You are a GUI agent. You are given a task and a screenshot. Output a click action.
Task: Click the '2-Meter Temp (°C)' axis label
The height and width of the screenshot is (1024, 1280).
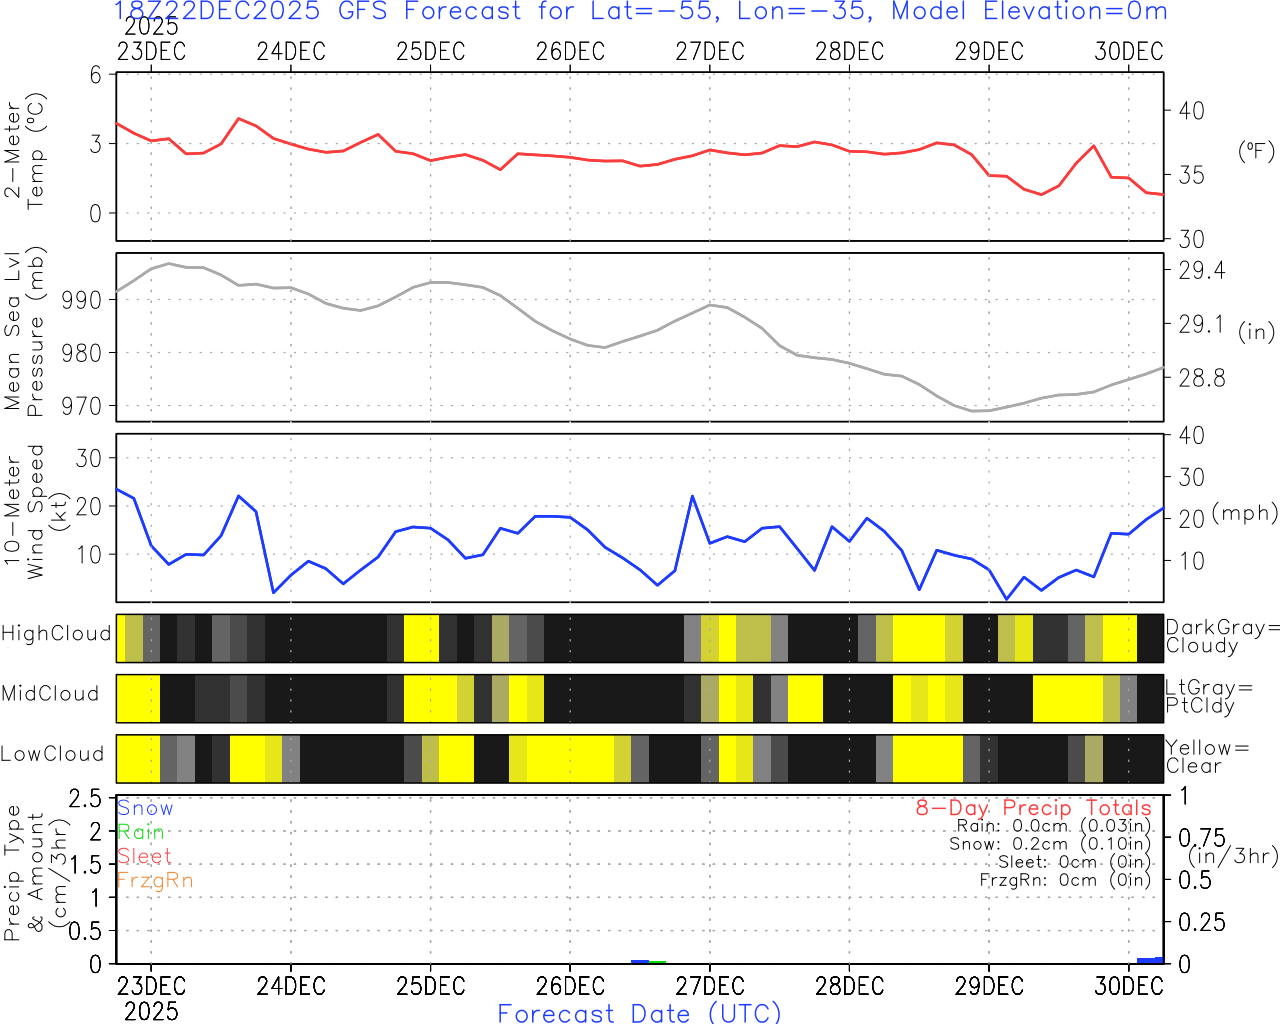25,151
